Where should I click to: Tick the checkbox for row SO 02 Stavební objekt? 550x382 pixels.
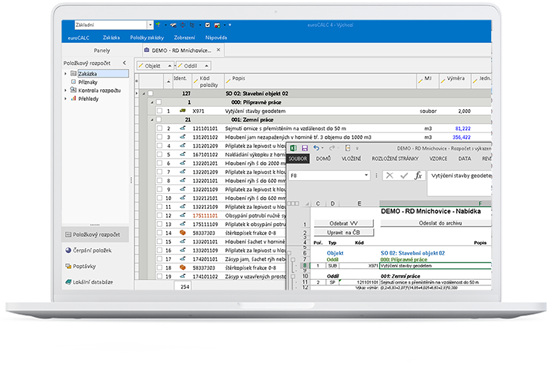(150, 93)
